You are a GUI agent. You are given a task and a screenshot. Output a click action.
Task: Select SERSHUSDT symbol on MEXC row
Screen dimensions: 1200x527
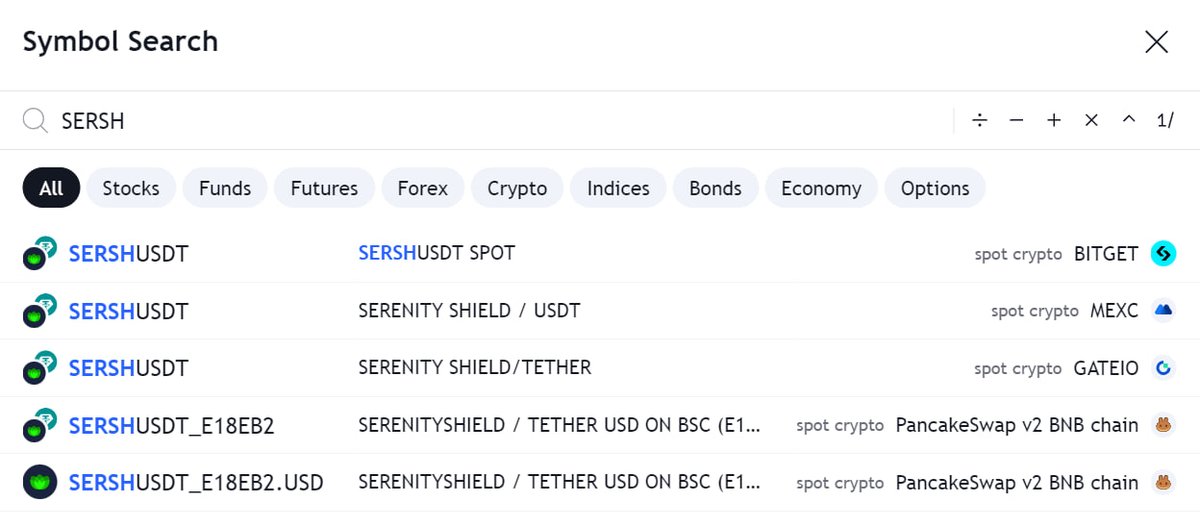coord(128,311)
